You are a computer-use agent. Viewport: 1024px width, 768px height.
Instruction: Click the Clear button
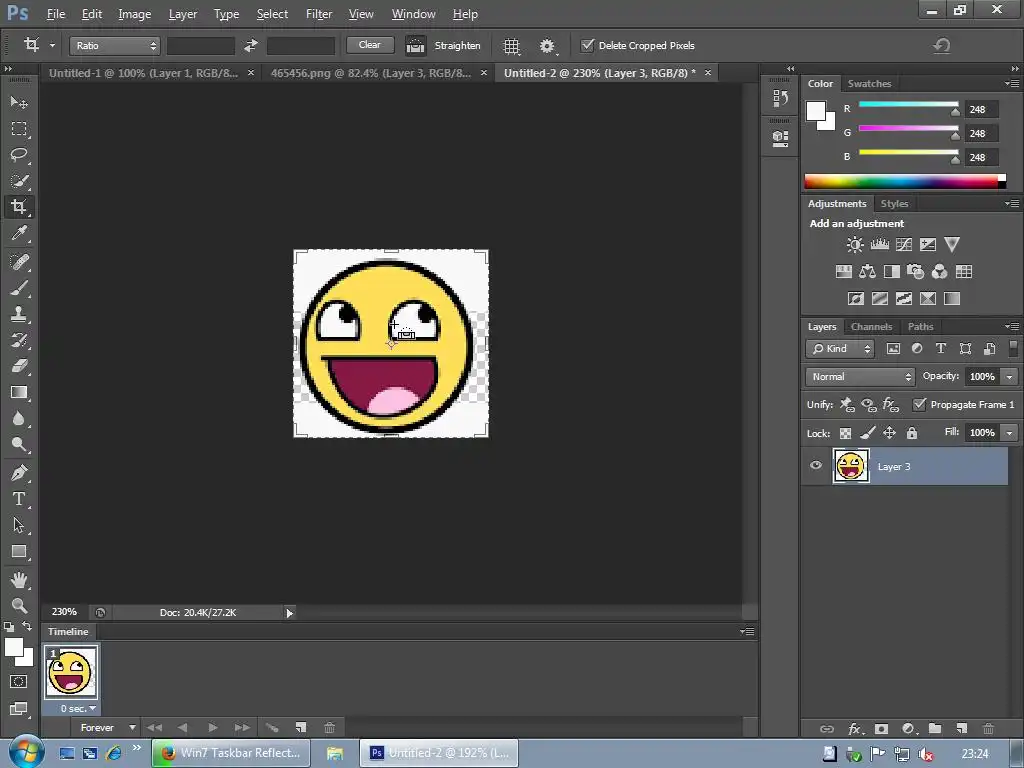coord(369,45)
